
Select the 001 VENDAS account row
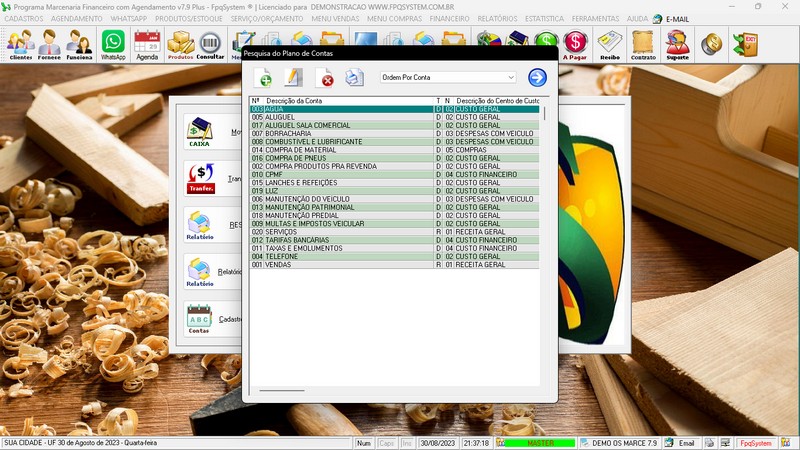[394, 265]
